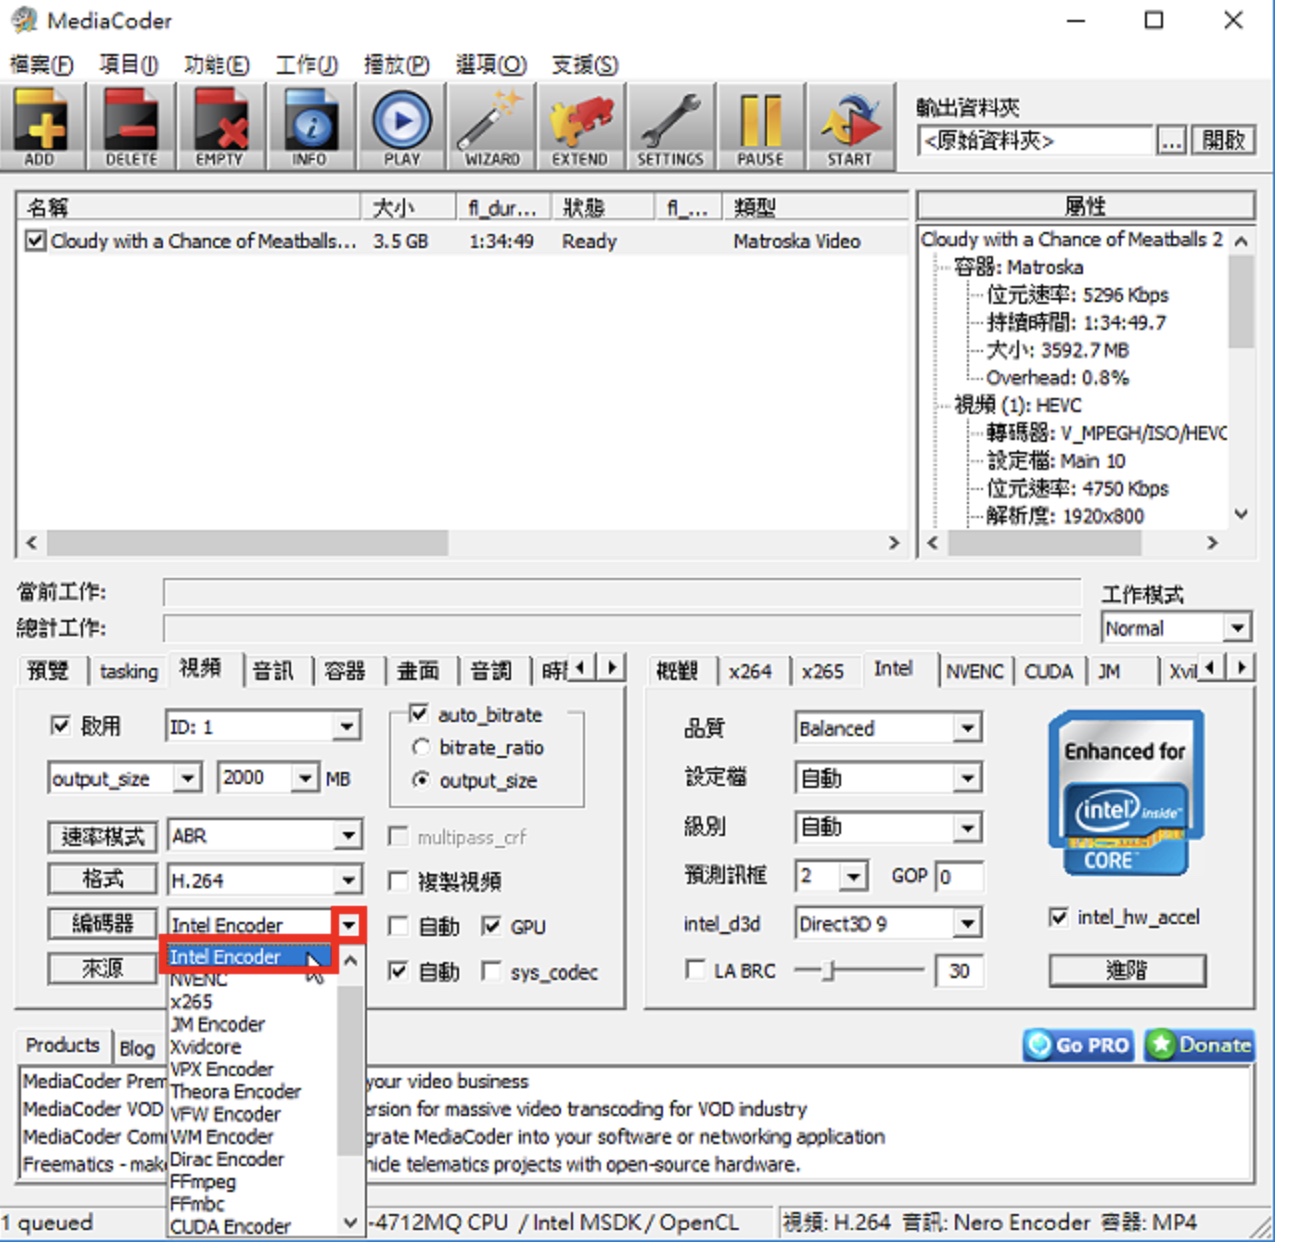Open the 檔案 menu
This screenshot has height=1248, width=1290.
pyautogui.click(x=41, y=65)
